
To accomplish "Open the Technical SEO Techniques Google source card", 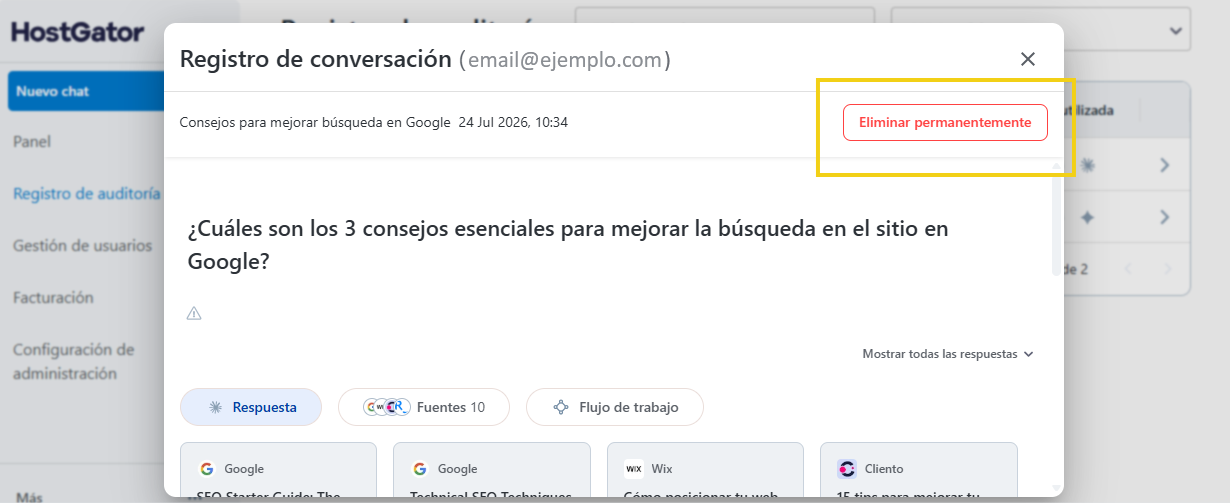I will pos(491,472).
